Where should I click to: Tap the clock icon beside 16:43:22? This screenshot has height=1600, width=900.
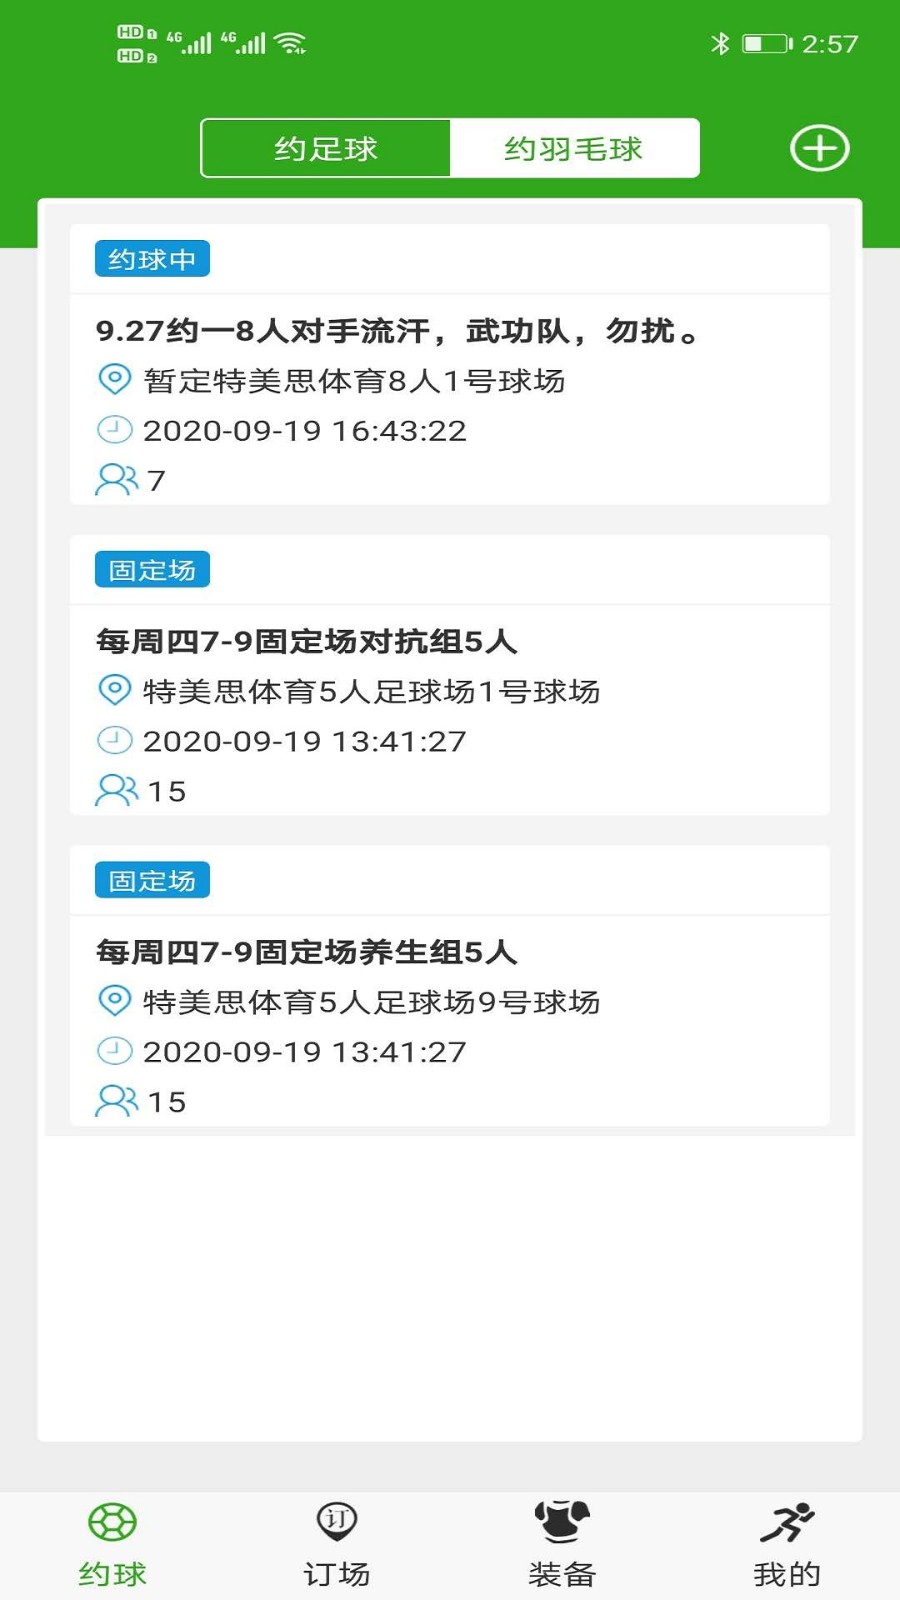click(114, 430)
